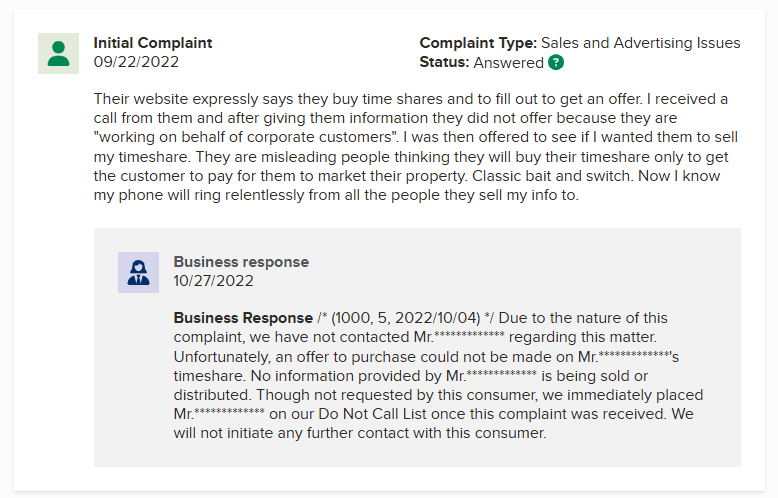Click the "Answered" status text
778x498 pixels.
click(508, 62)
